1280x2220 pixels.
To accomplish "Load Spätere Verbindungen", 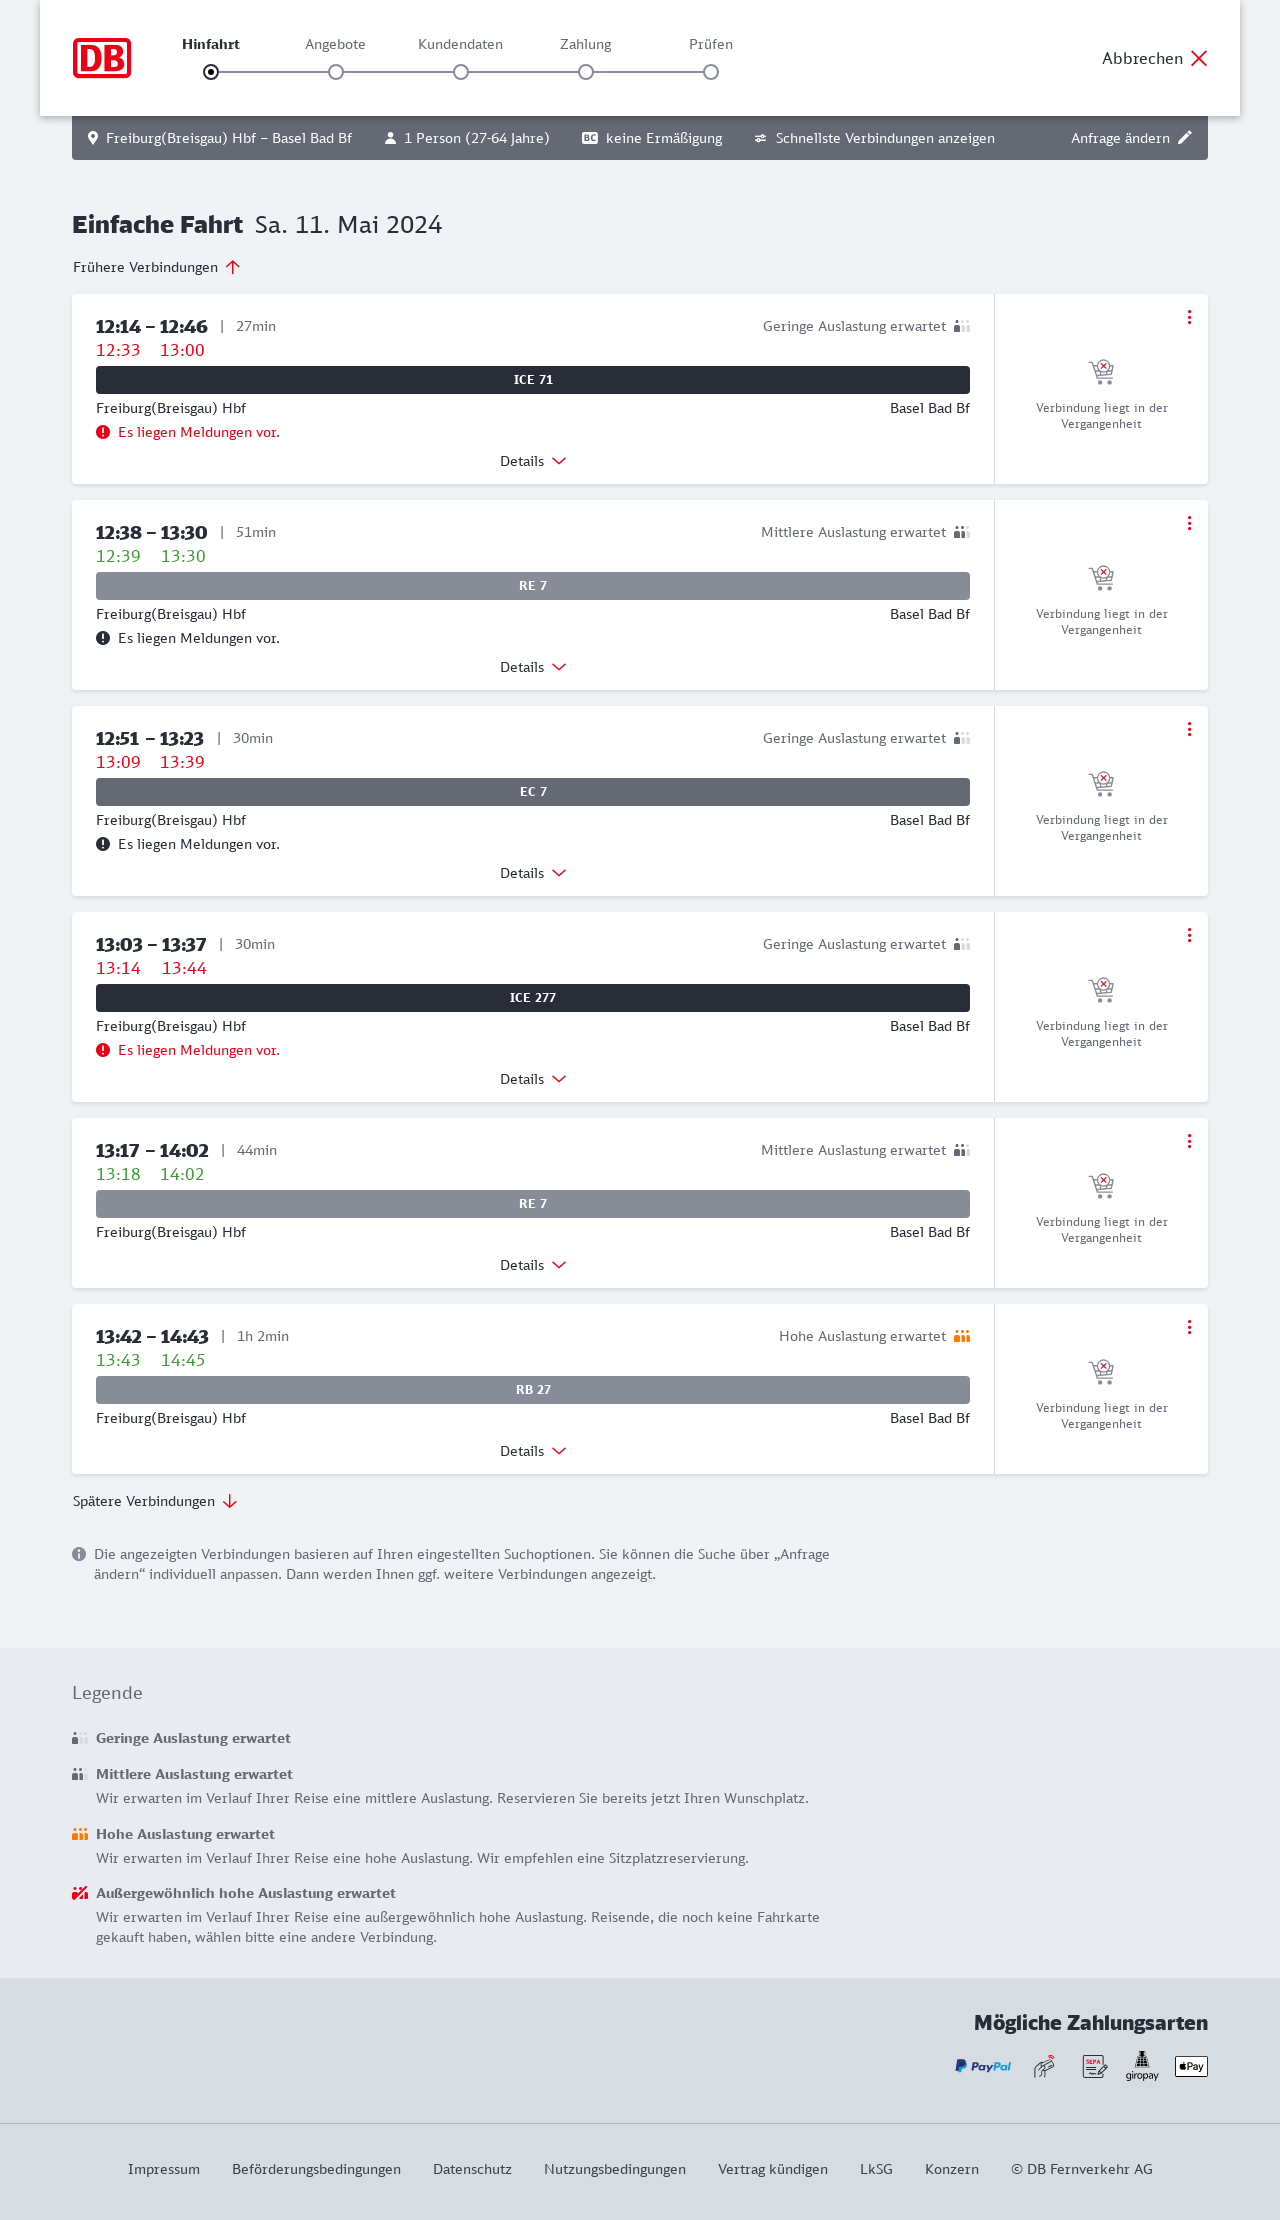I will pos(155,1501).
